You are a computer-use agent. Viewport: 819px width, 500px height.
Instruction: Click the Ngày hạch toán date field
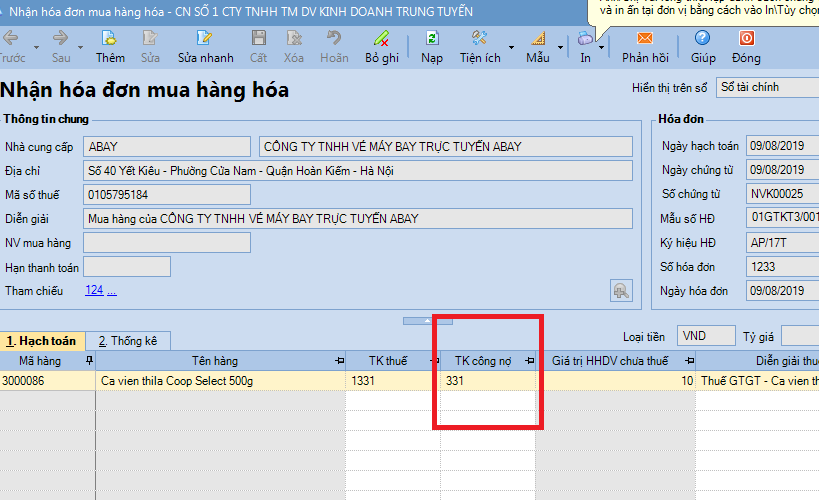coord(782,146)
